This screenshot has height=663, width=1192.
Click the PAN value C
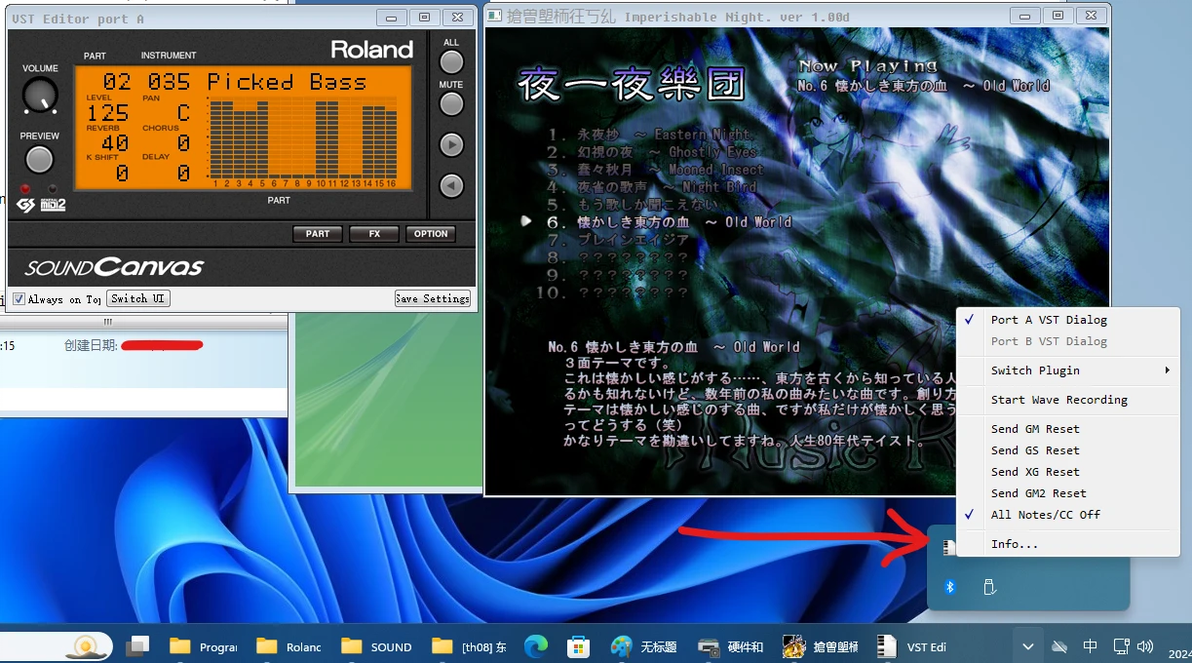183,113
